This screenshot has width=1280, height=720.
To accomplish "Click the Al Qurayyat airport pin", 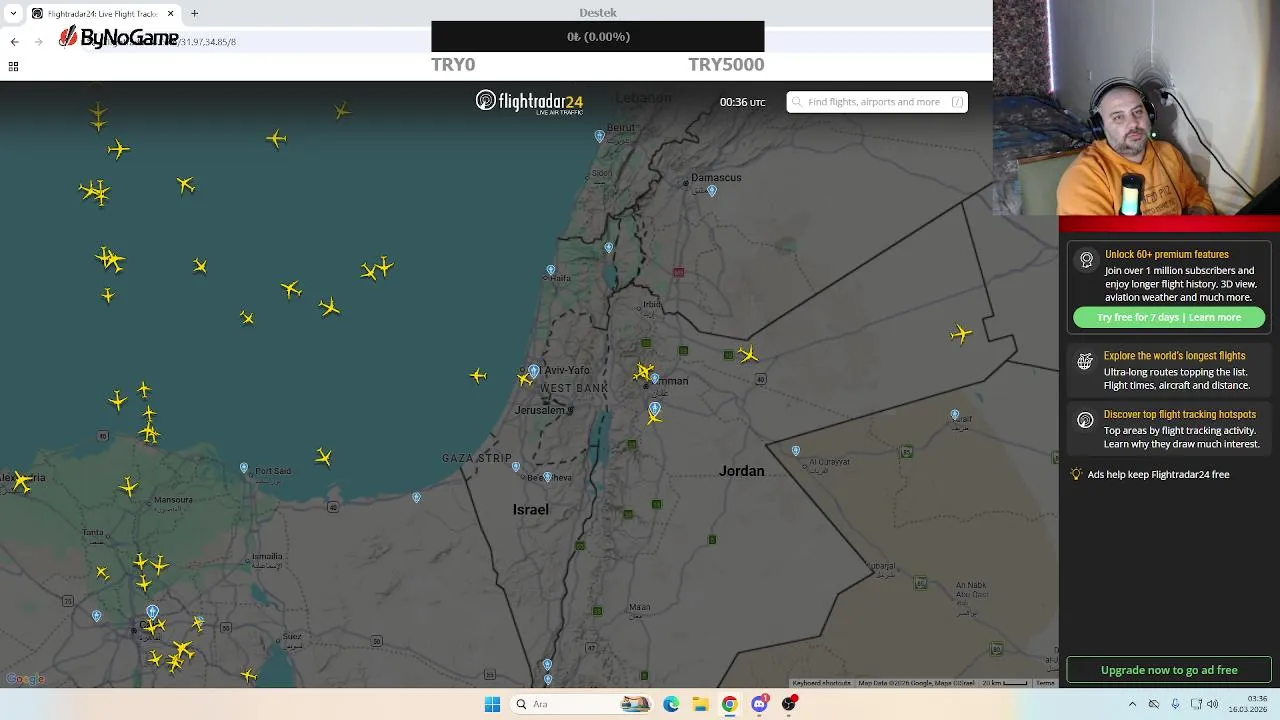I will point(796,451).
